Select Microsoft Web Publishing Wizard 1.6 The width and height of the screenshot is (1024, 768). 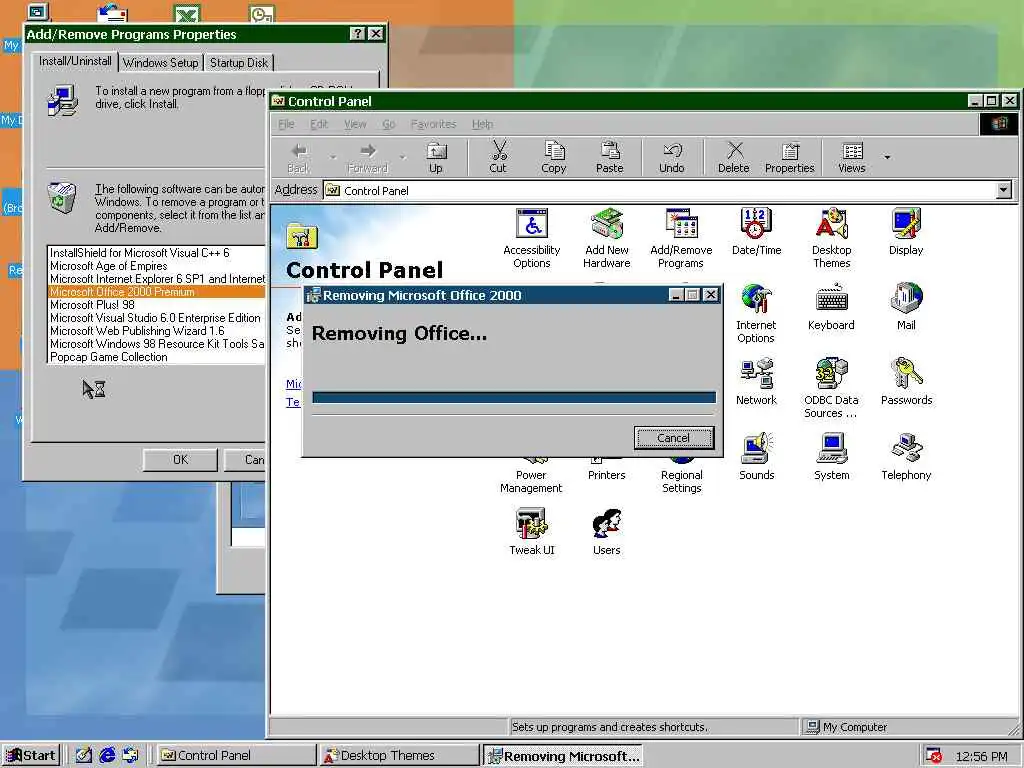(x=157, y=331)
